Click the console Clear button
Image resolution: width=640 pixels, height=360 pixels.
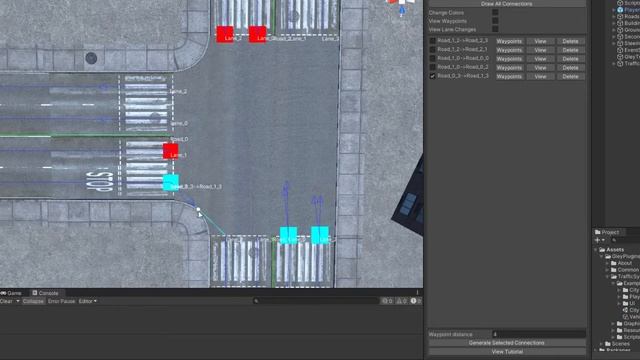point(7,301)
